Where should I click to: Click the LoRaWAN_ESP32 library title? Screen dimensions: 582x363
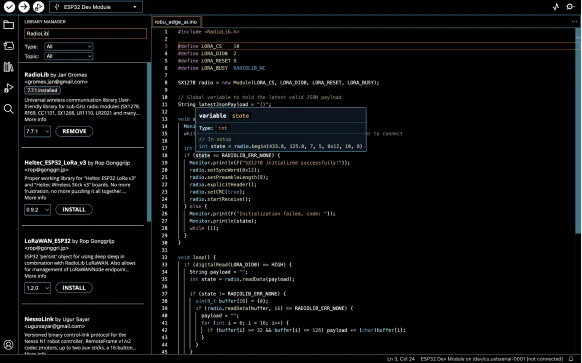click(47, 241)
